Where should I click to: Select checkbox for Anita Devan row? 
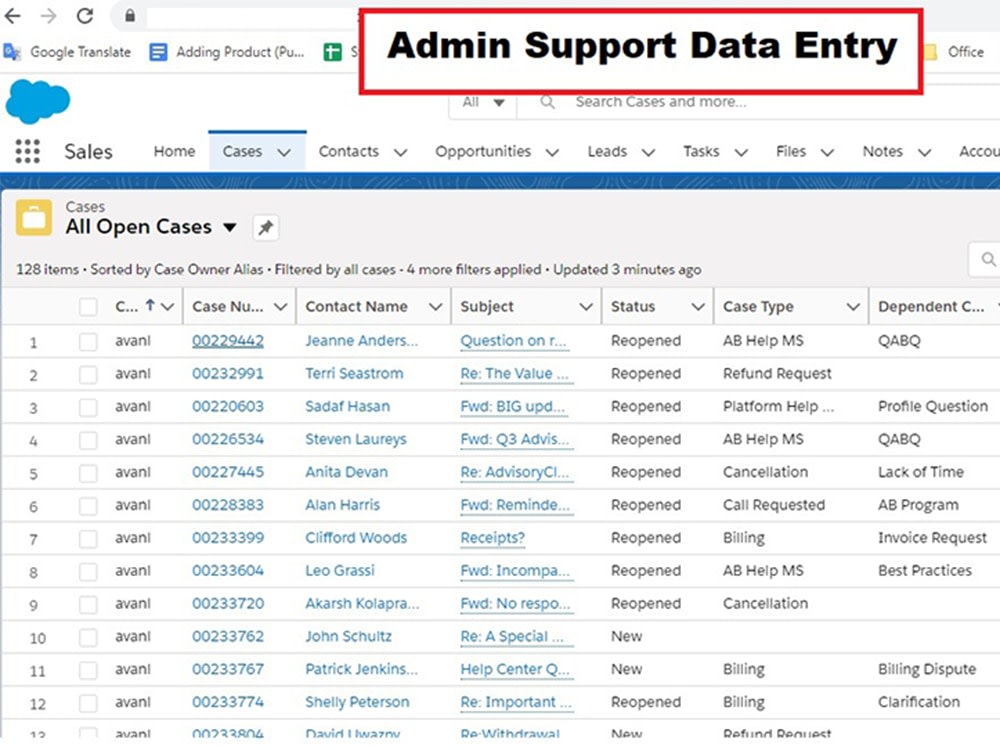[x=88, y=473]
